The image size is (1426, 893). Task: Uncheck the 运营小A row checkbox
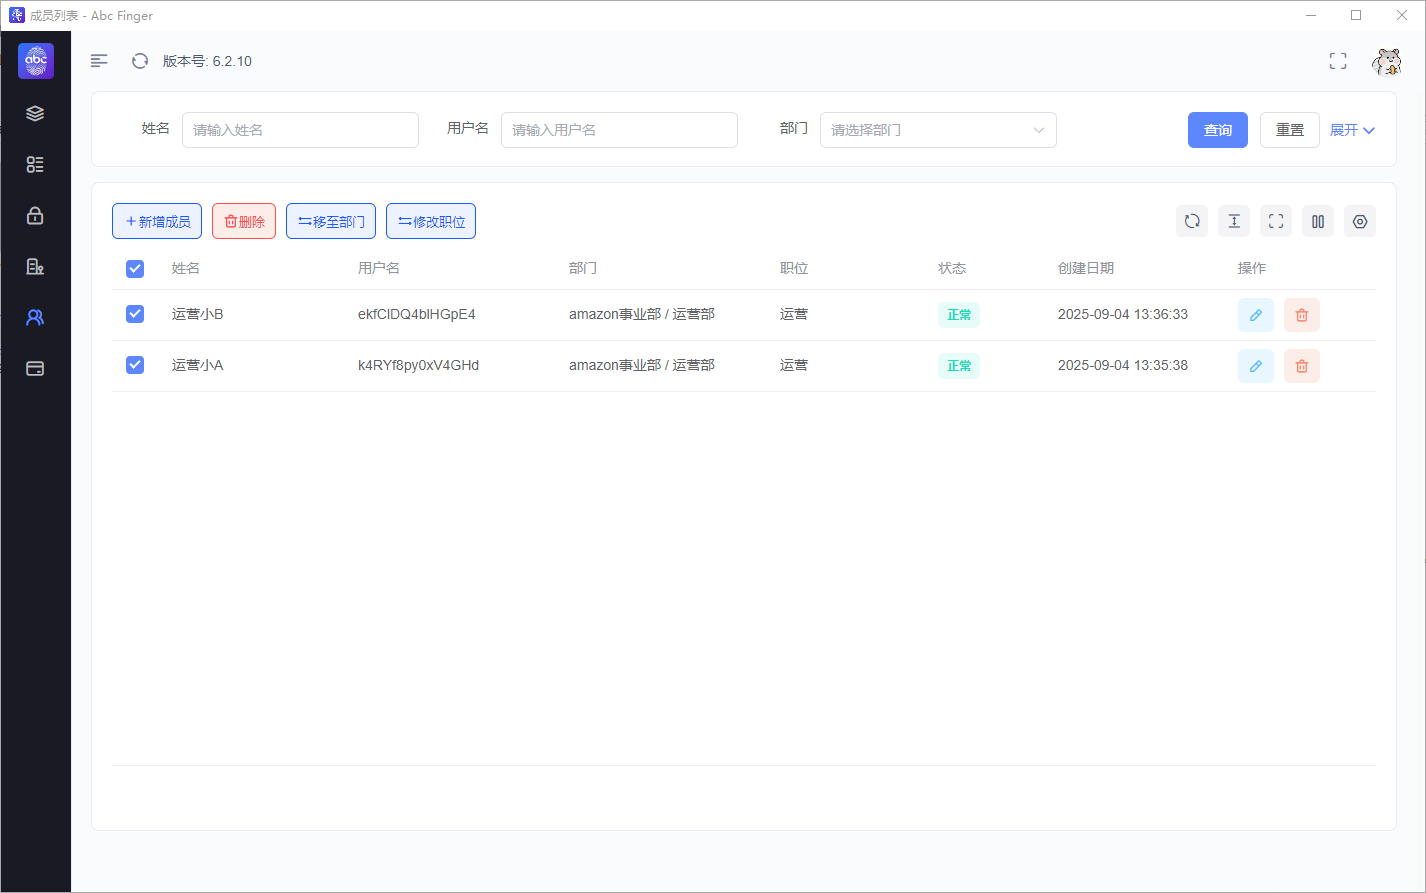click(135, 365)
